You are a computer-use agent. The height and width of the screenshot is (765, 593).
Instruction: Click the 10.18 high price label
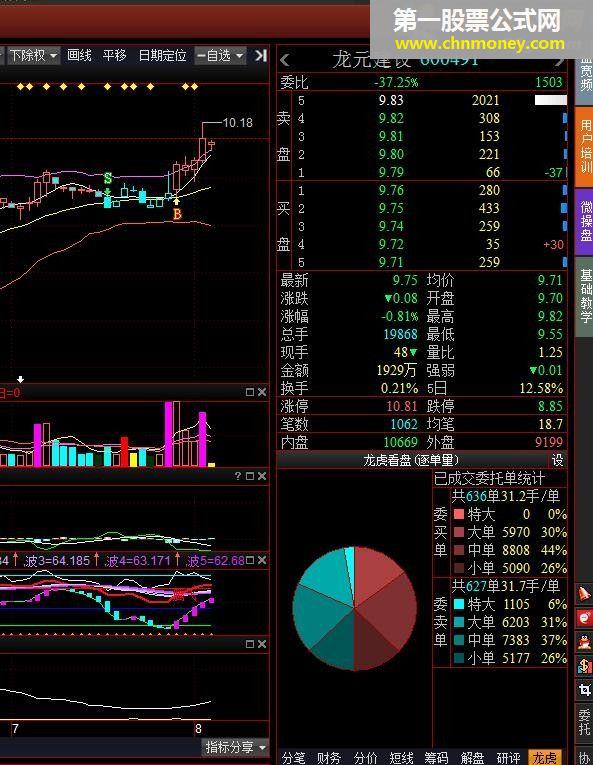[x=238, y=122]
